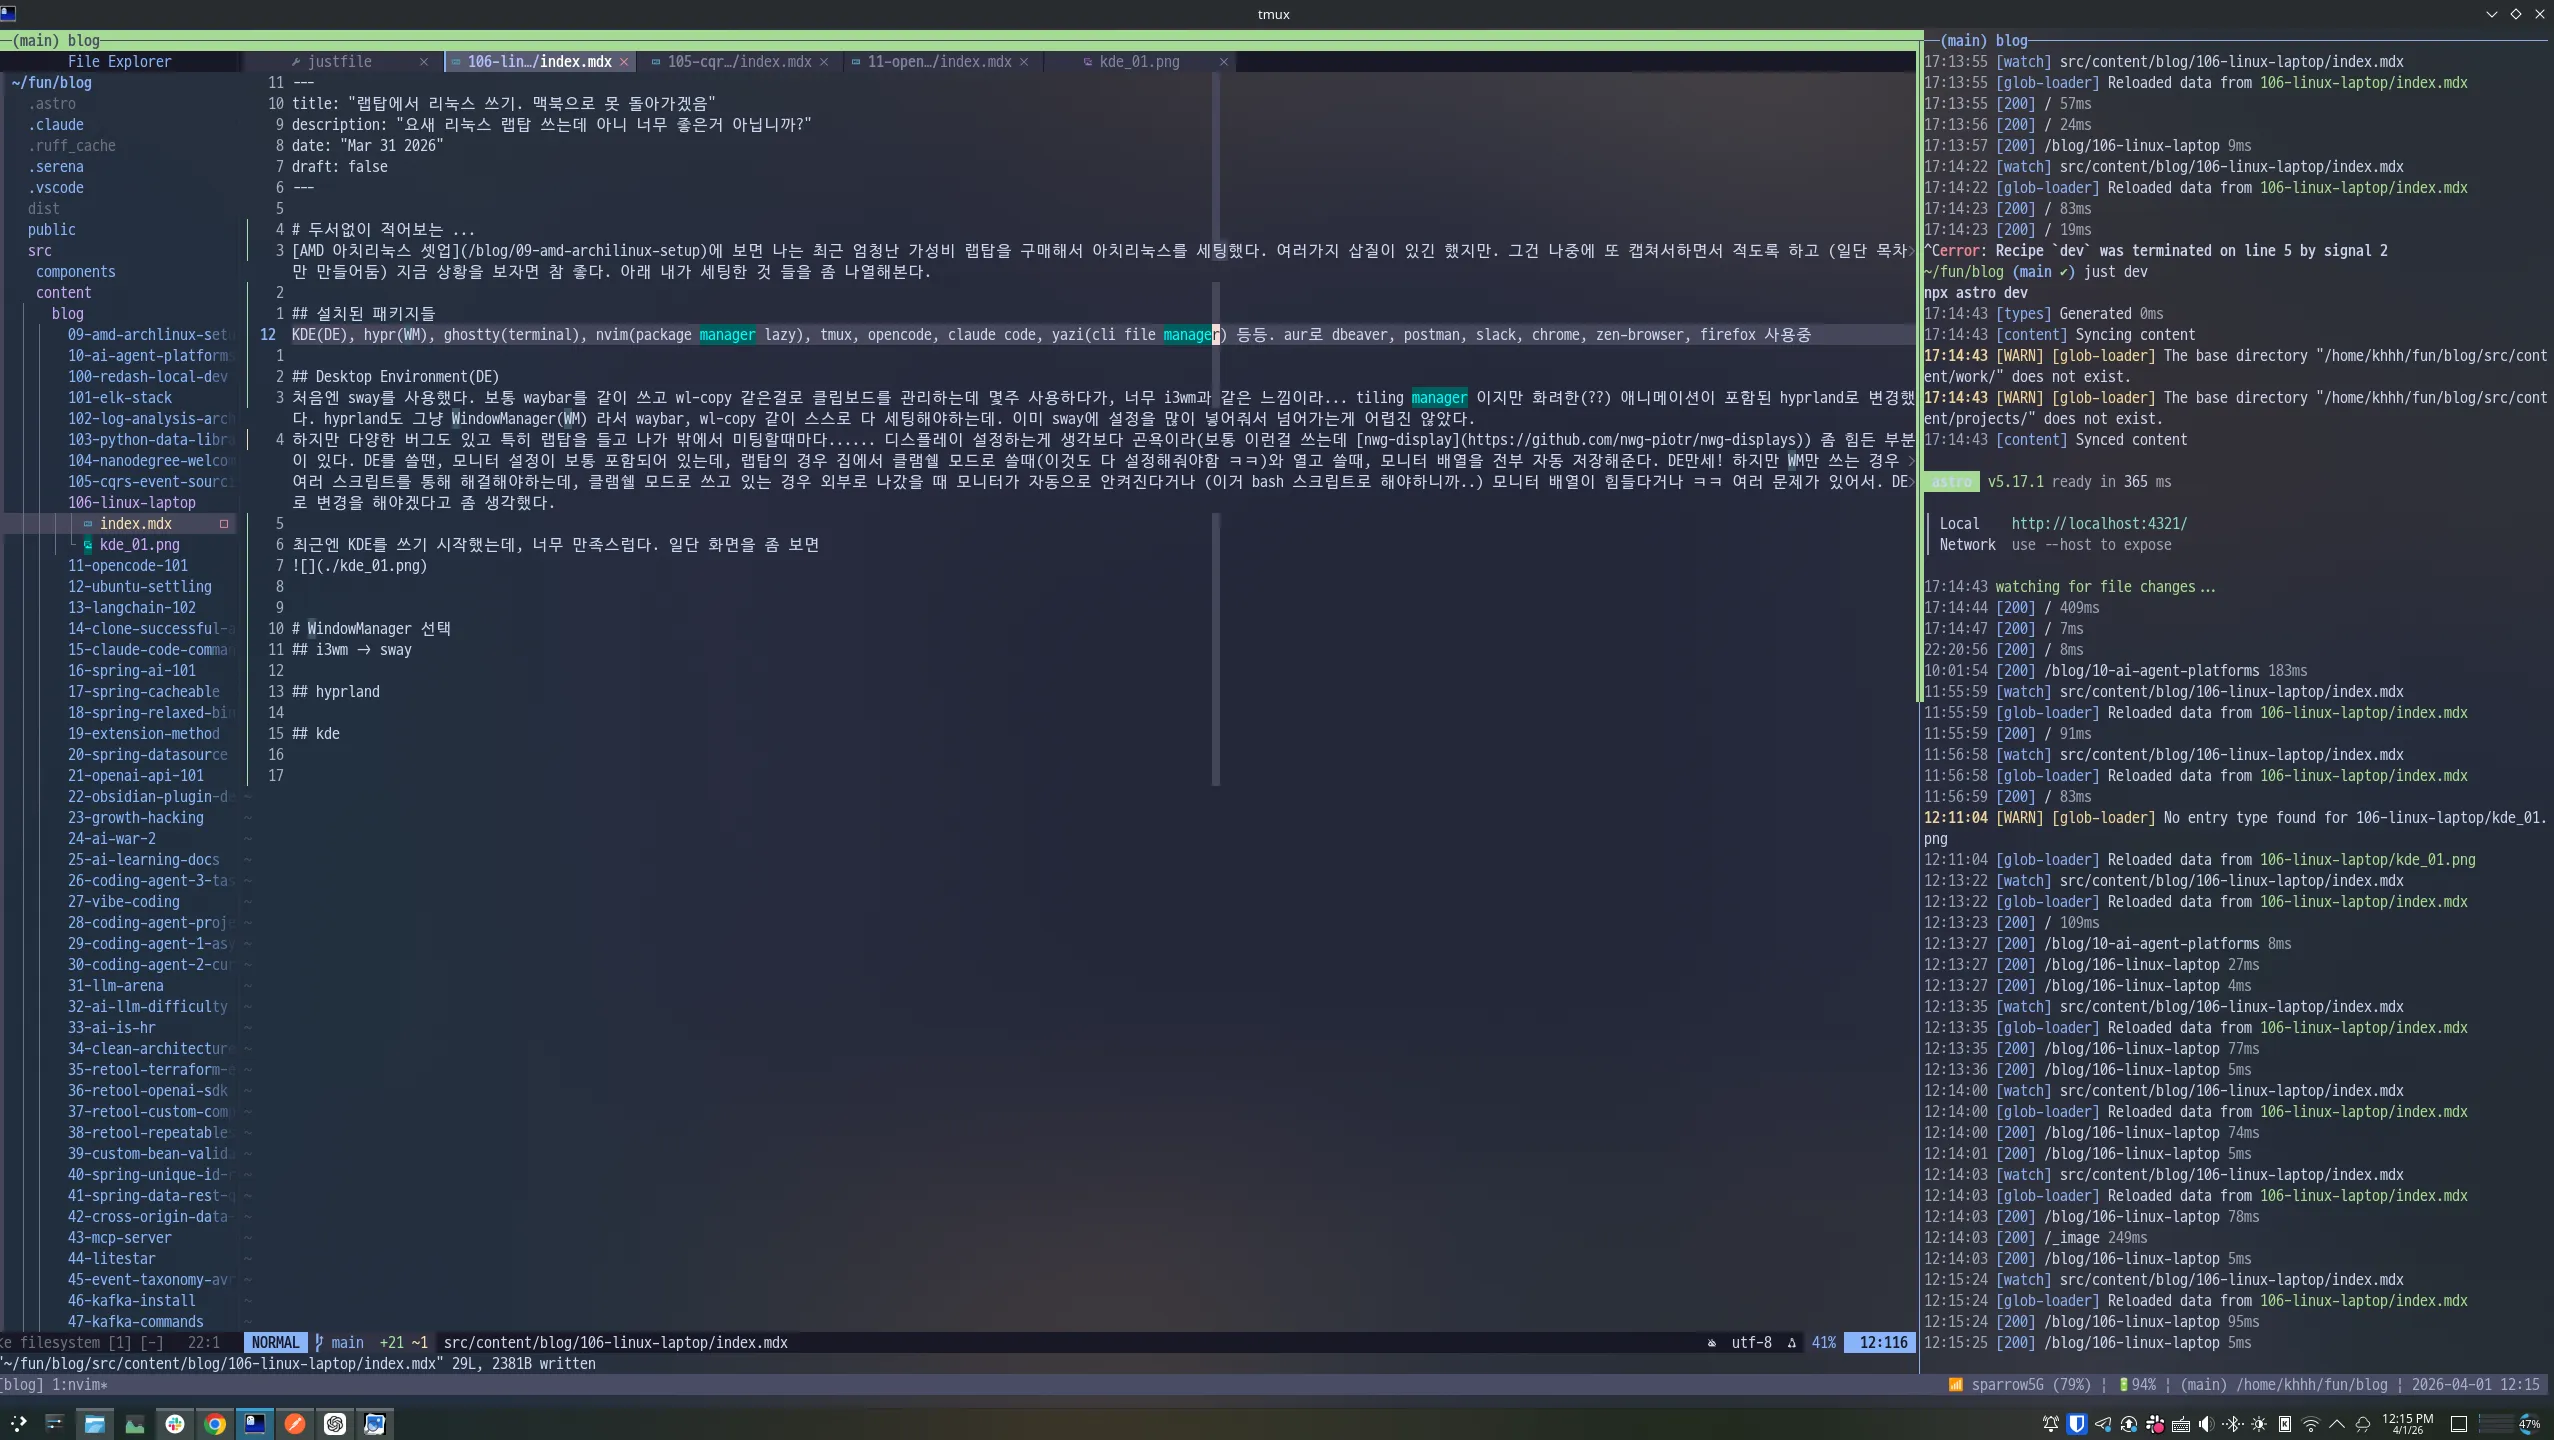
Task: Expand the hidden system tray icons arrow
Action: point(2337,1424)
